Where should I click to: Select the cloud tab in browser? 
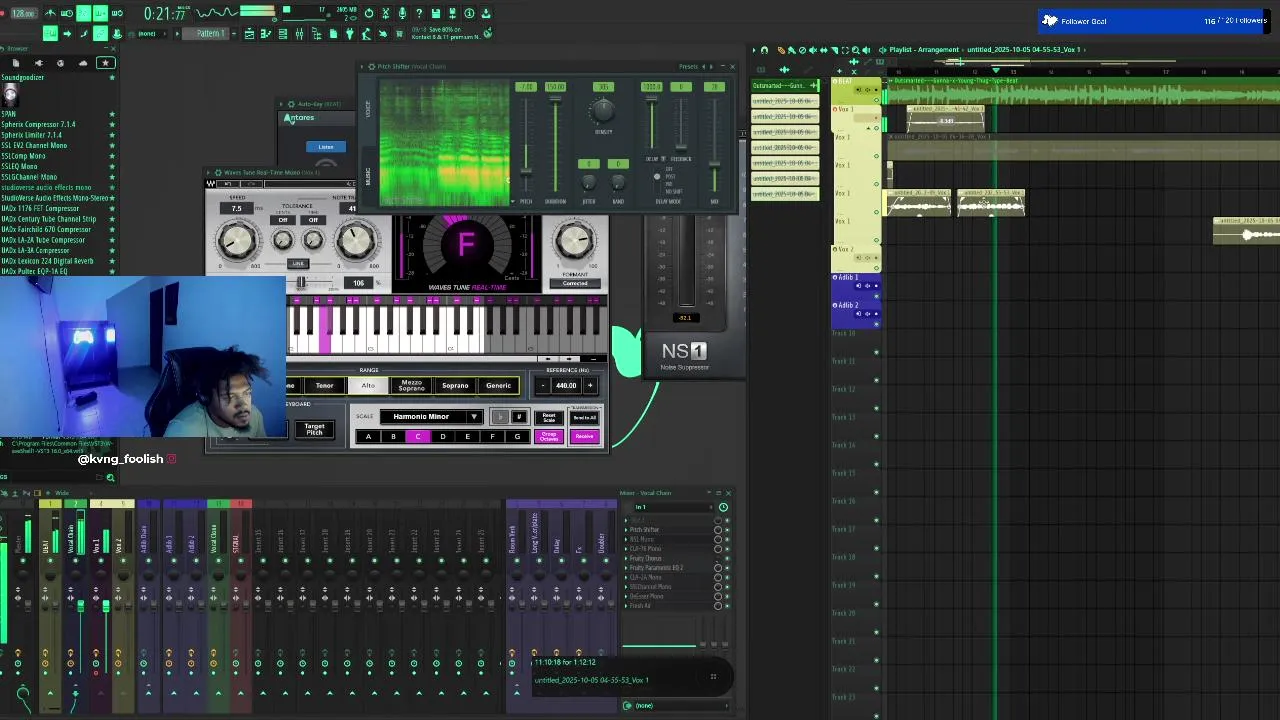tap(83, 62)
